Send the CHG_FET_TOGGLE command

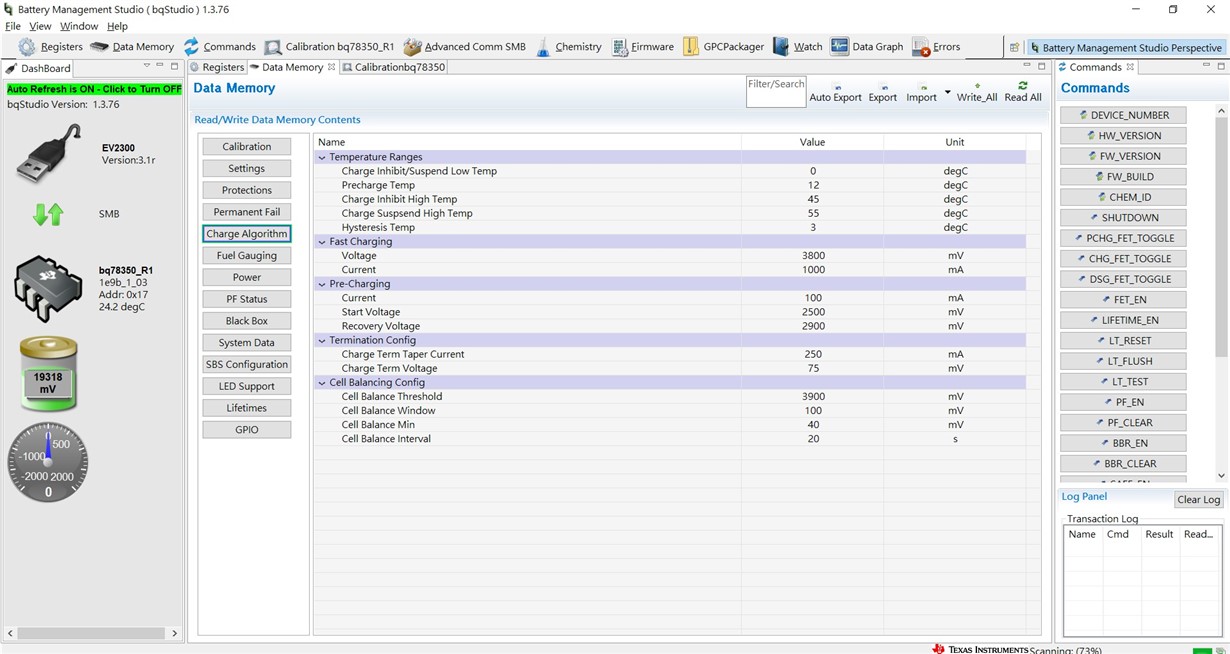(1123, 259)
